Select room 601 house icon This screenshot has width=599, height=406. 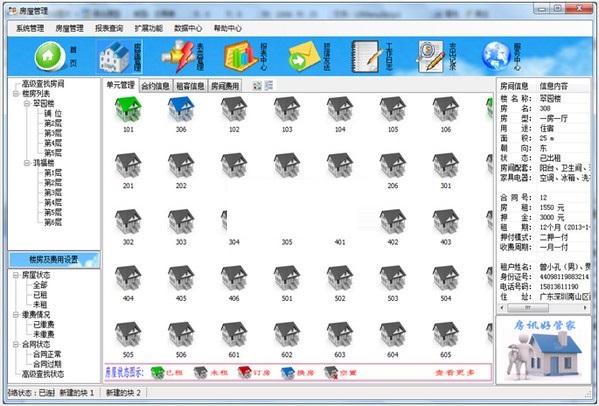pos(234,334)
